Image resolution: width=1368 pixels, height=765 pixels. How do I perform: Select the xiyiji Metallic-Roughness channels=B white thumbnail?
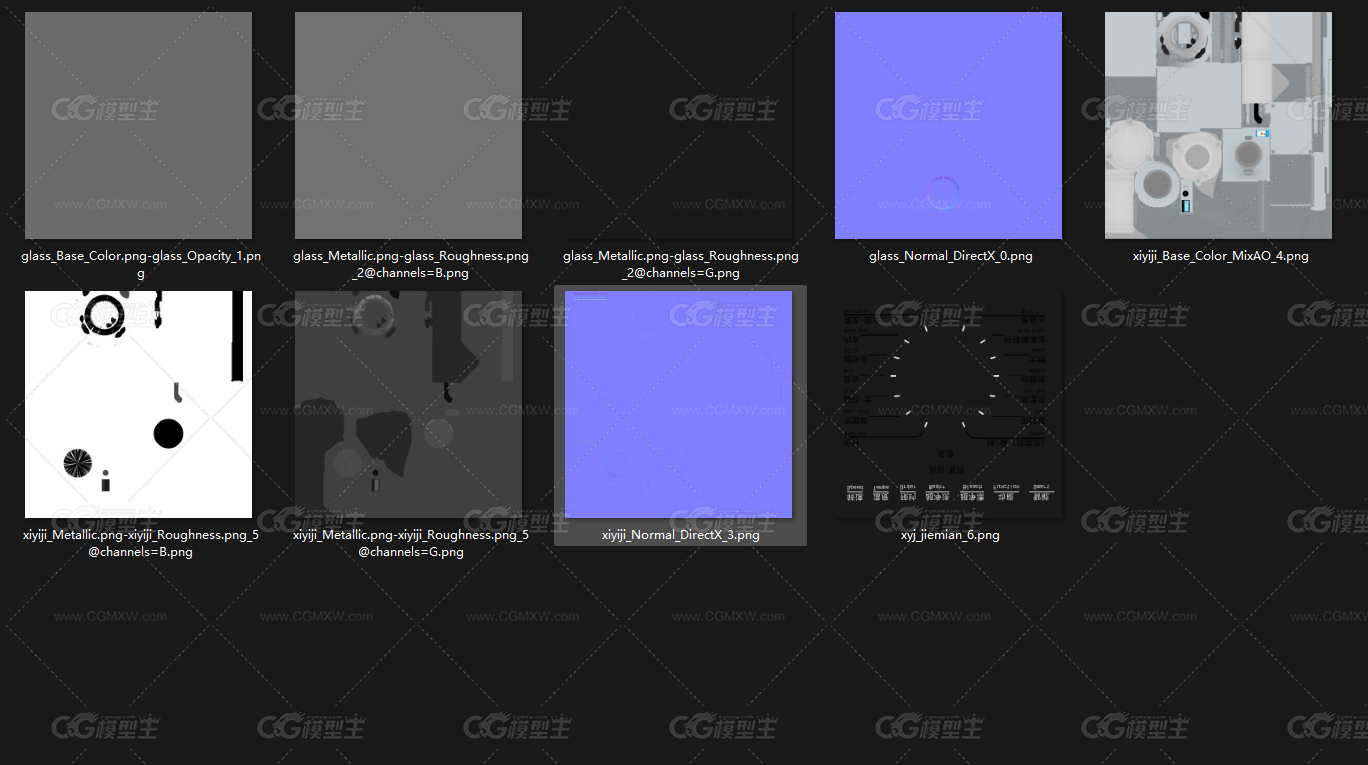point(138,404)
